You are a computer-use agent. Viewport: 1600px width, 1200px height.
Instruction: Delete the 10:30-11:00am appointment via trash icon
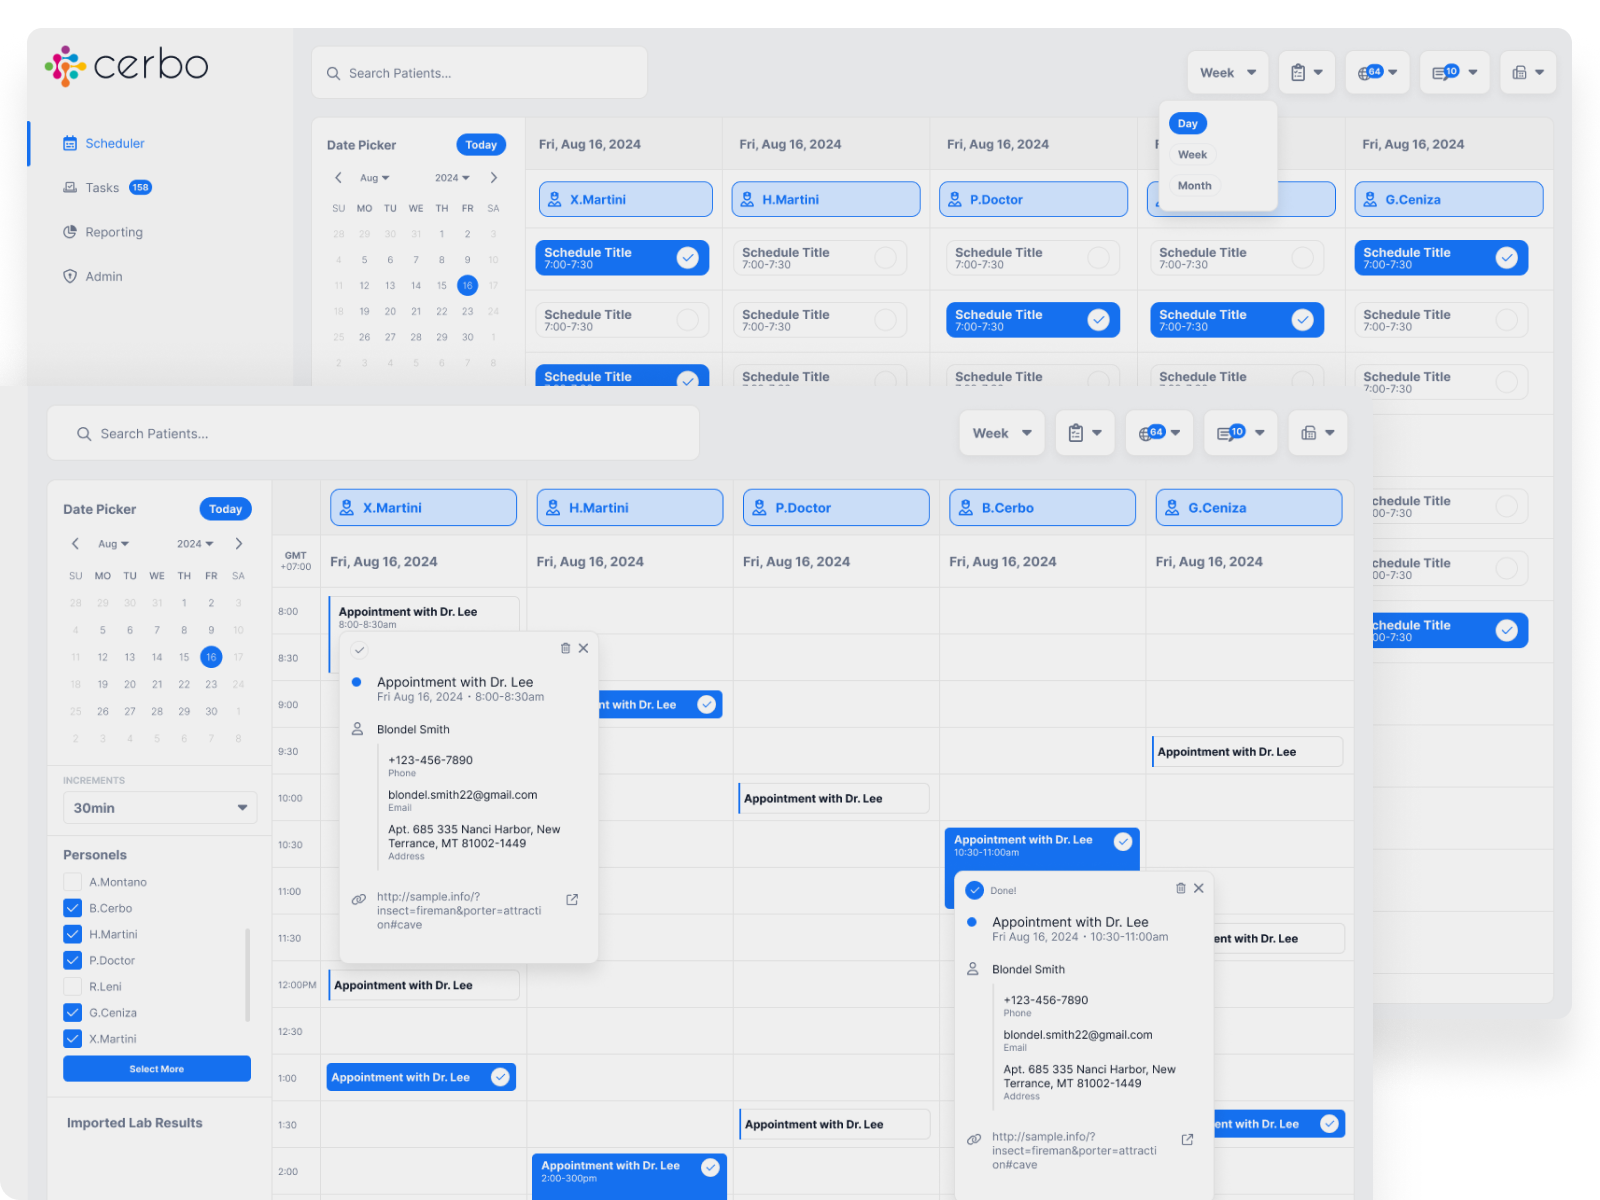(x=1180, y=888)
